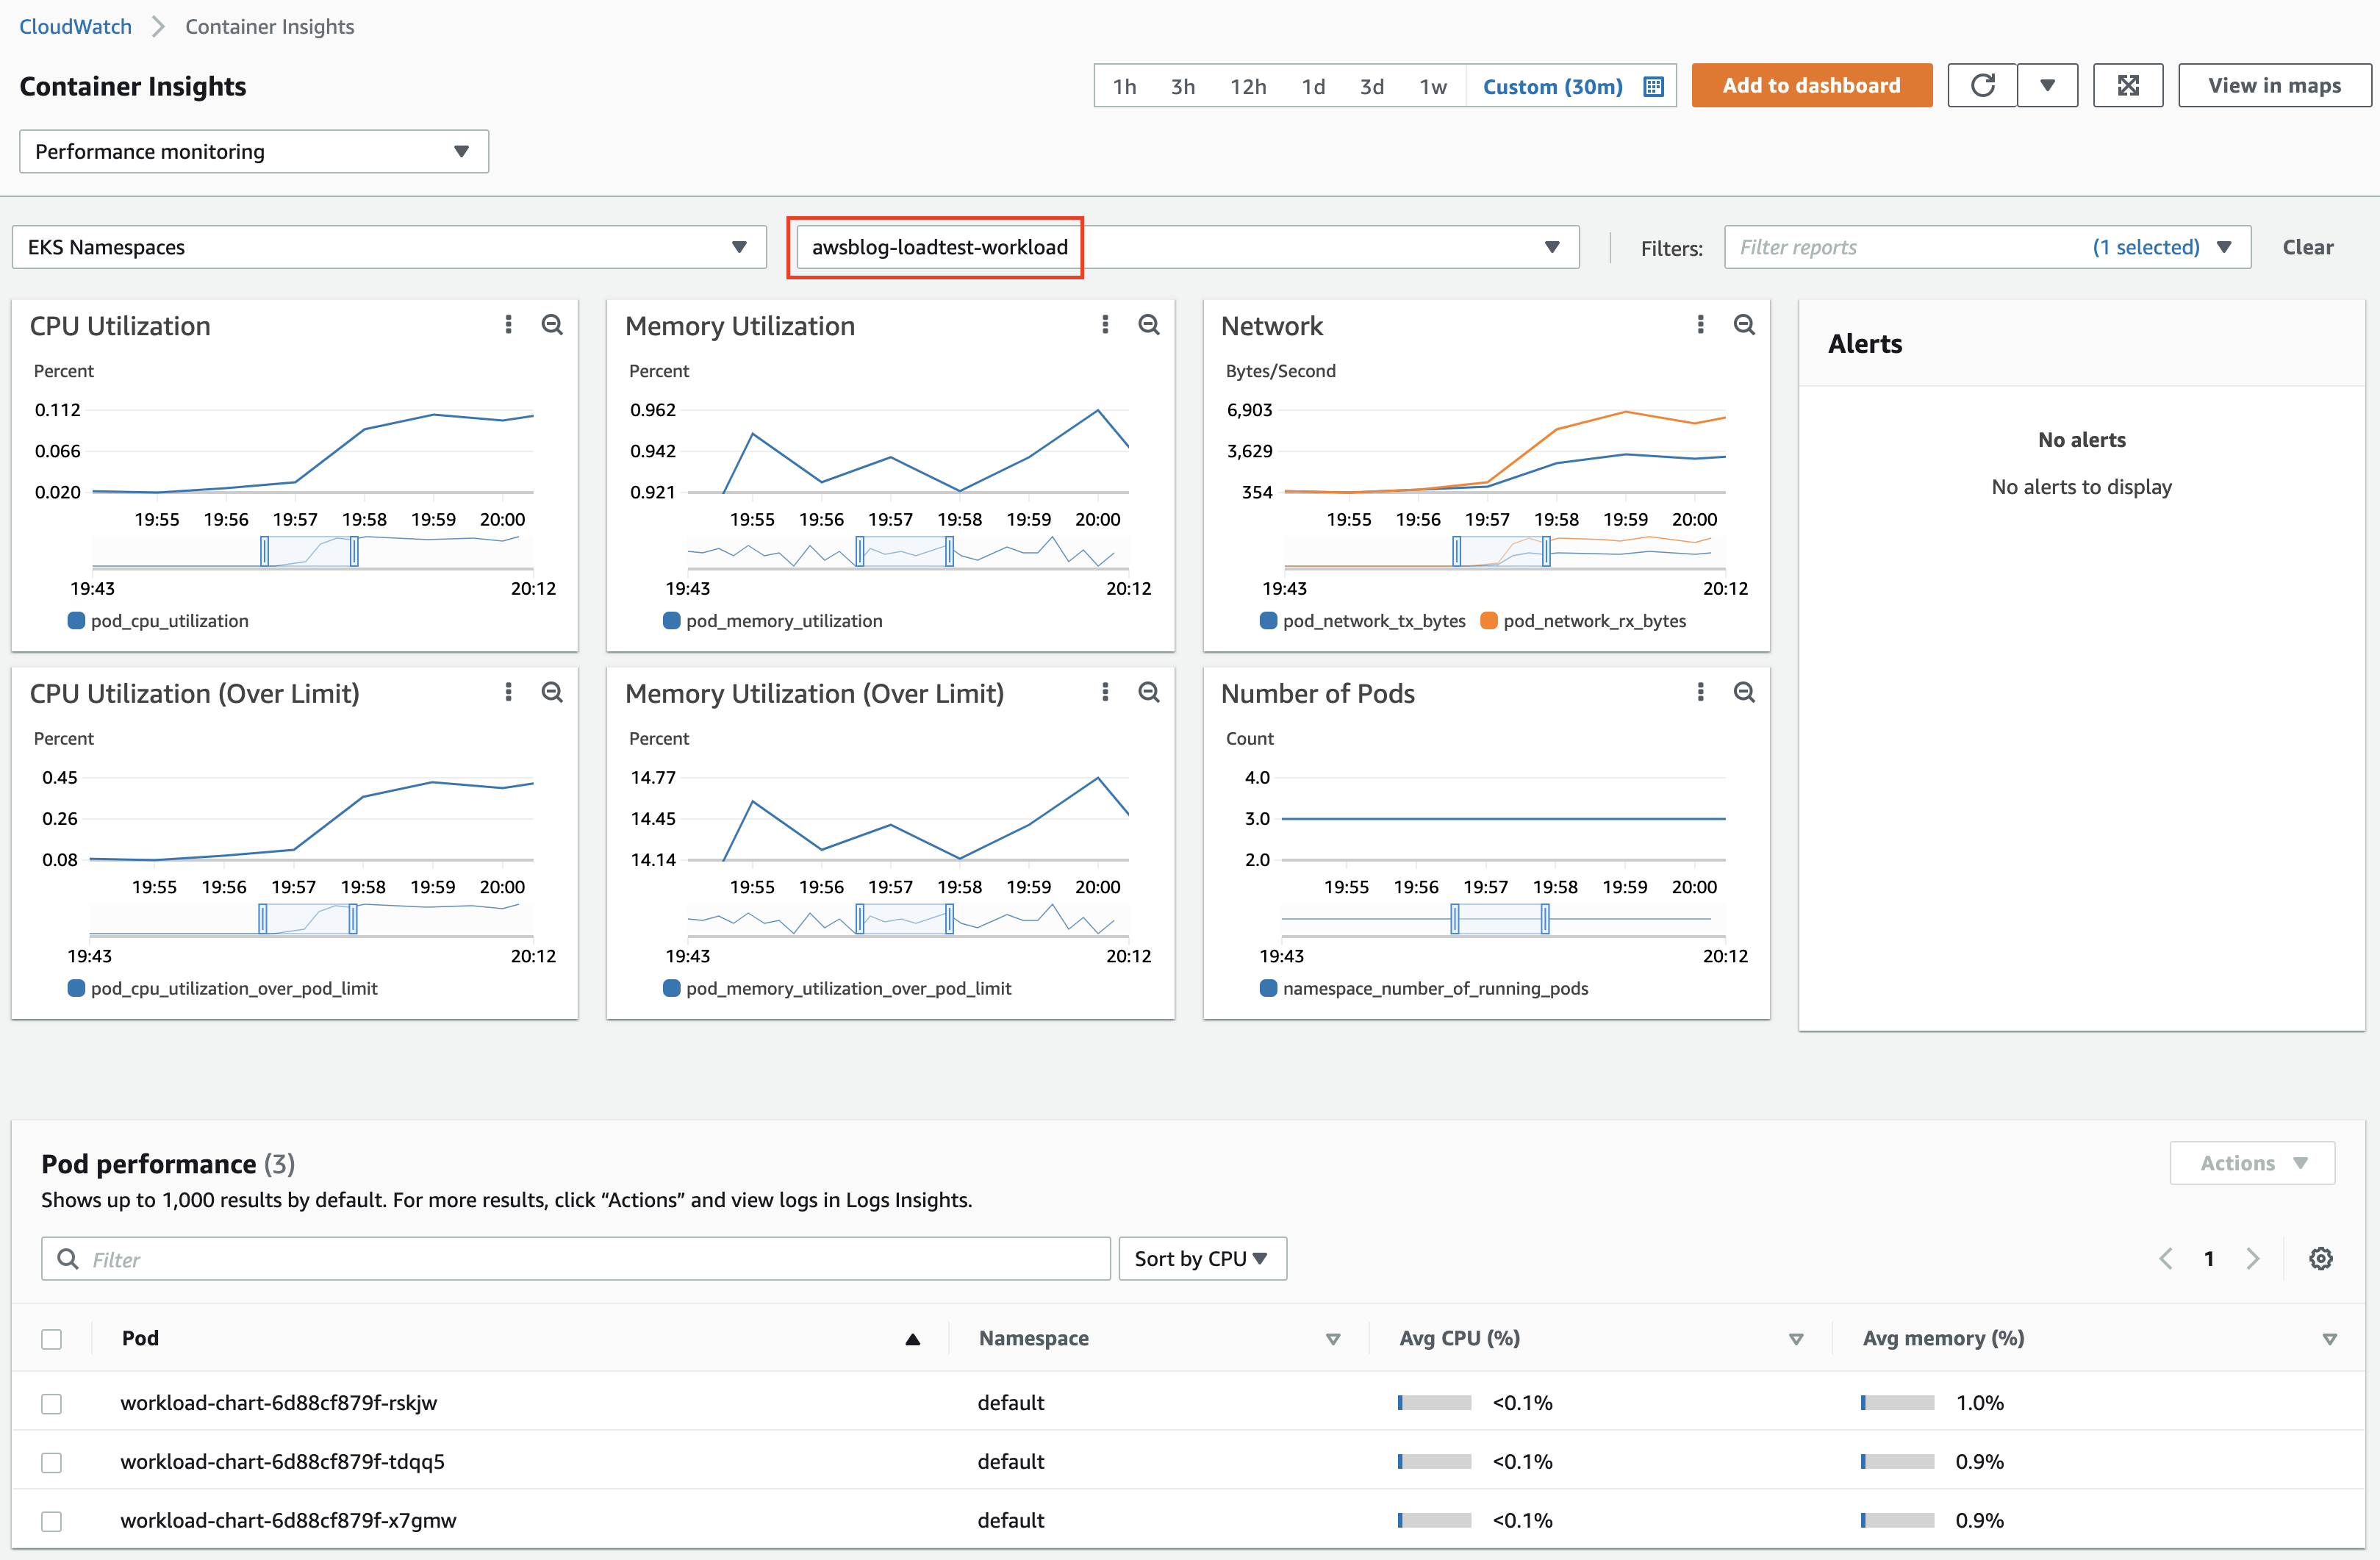Click the left handle of the CPU Utilization time slider
Image resolution: width=2380 pixels, height=1560 pixels.
[x=265, y=551]
